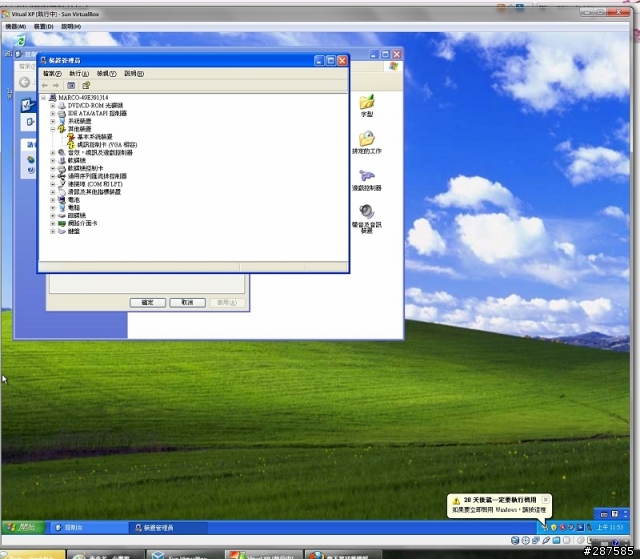The height and width of the screenshot is (559, 640).
Task: Open the 說明(H) menu in Device Manager
Action: (x=134, y=73)
